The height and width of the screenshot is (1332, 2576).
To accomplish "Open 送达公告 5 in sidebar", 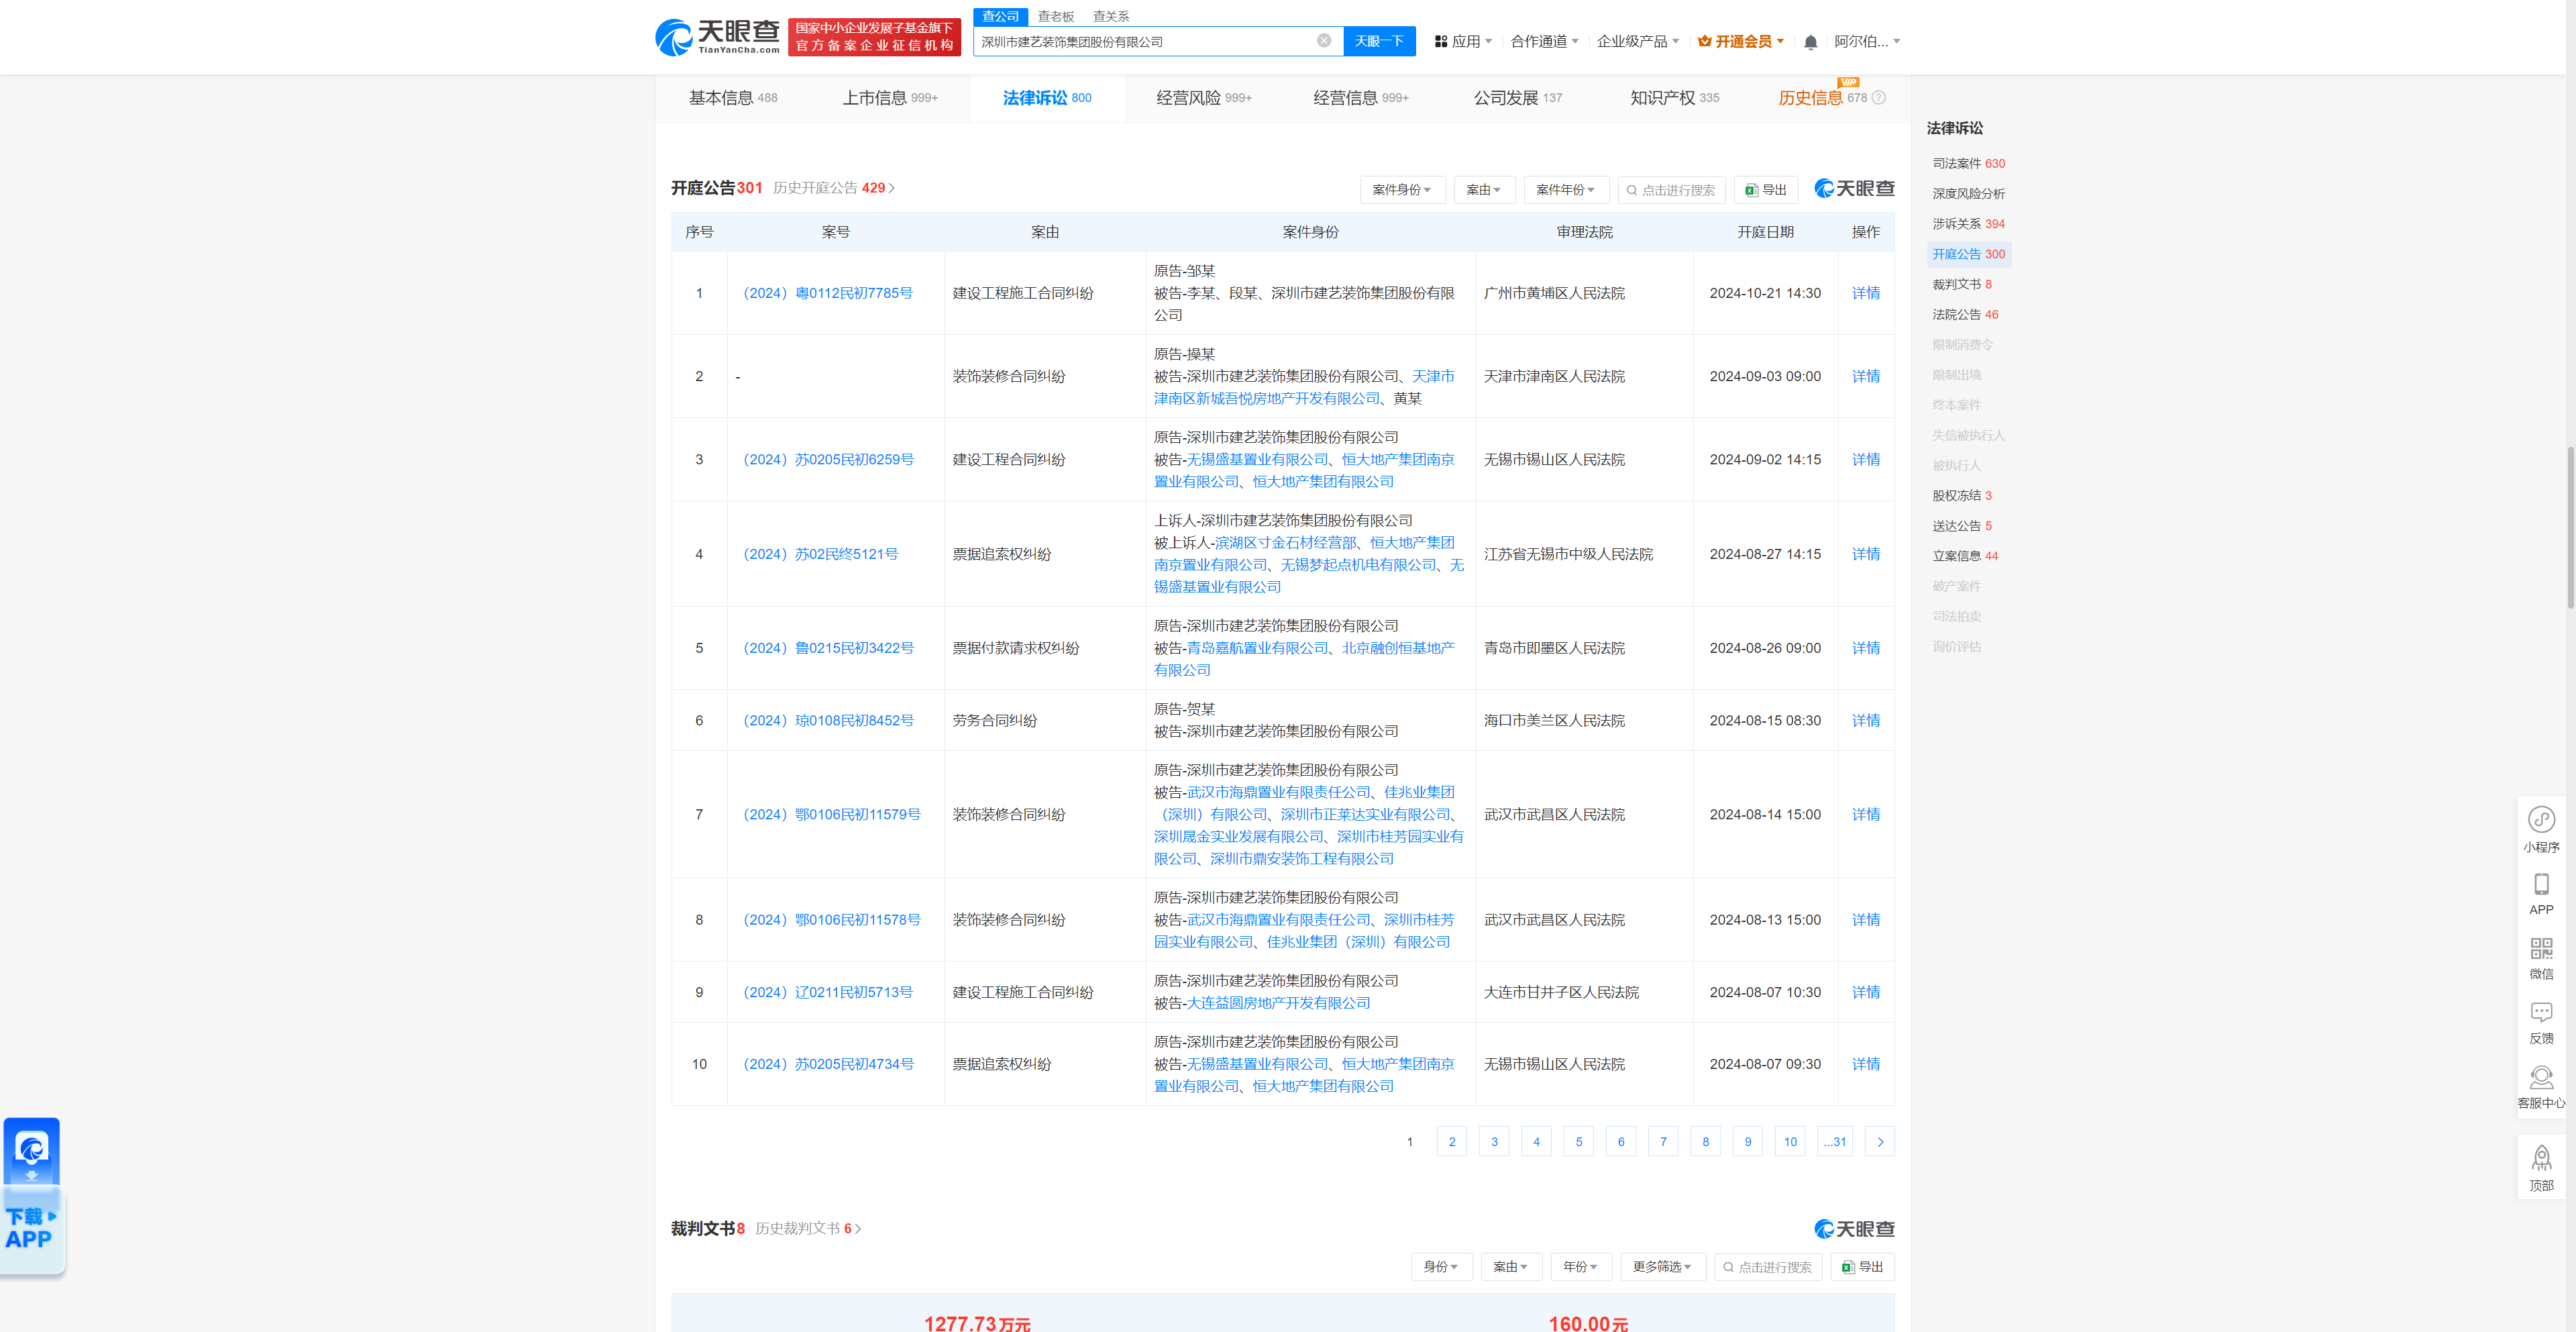I will point(1962,526).
